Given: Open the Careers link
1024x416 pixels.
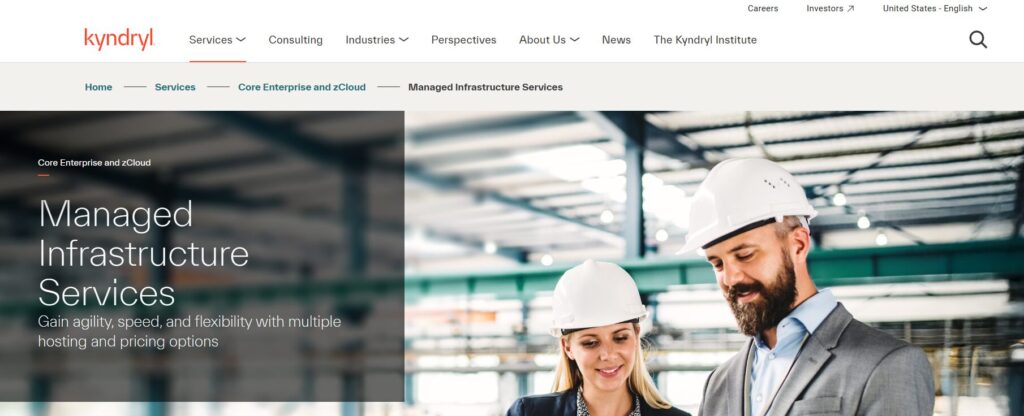Looking at the screenshot, I should 763,8.
